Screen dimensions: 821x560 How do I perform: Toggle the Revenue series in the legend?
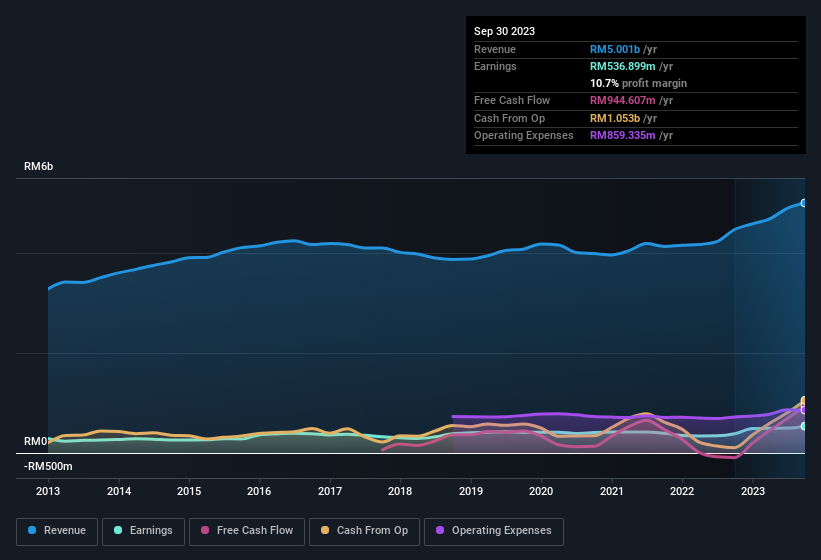click(57, 530)
